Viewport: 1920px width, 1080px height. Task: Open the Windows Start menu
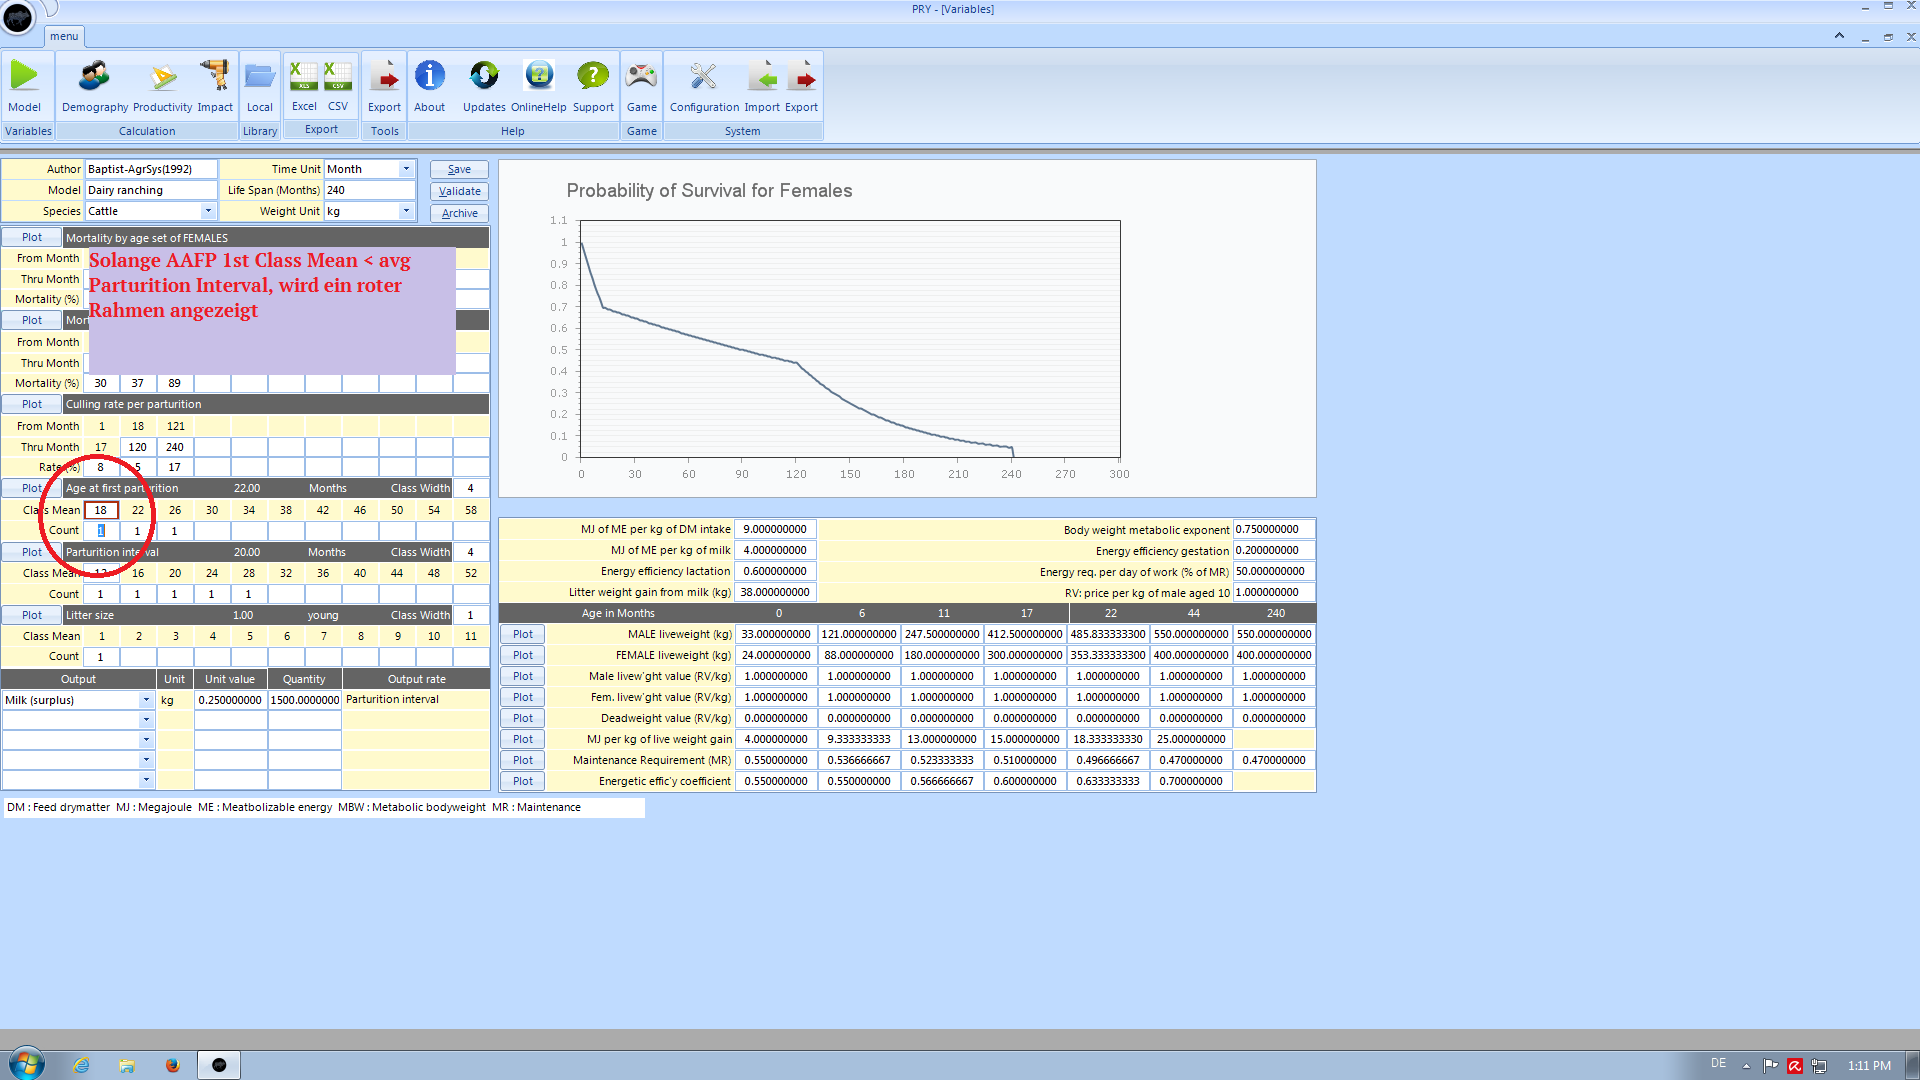pyautogui.click(x=26, y=1064)
